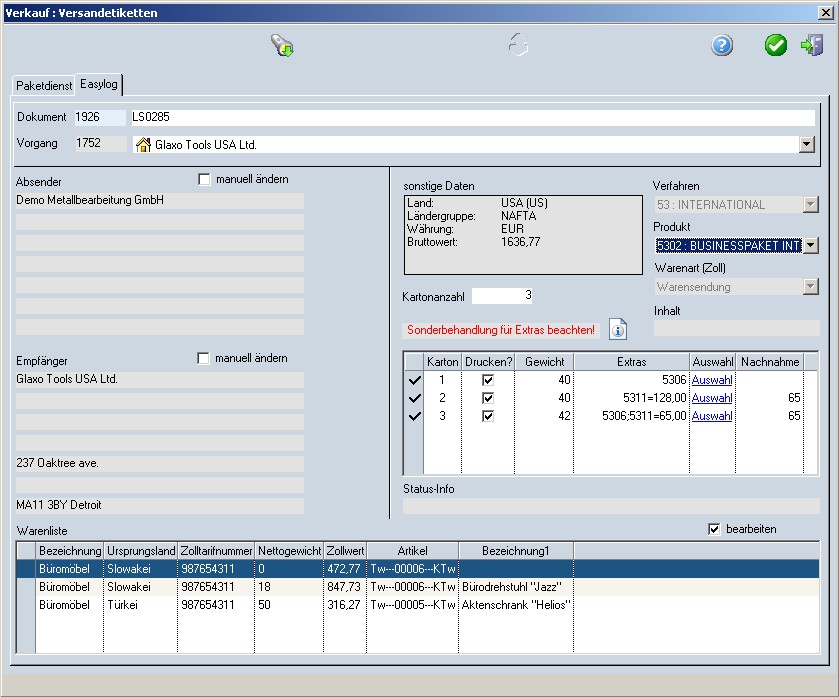Confirm with the green checkmark icon
The image size is (839, 697).
776,46
